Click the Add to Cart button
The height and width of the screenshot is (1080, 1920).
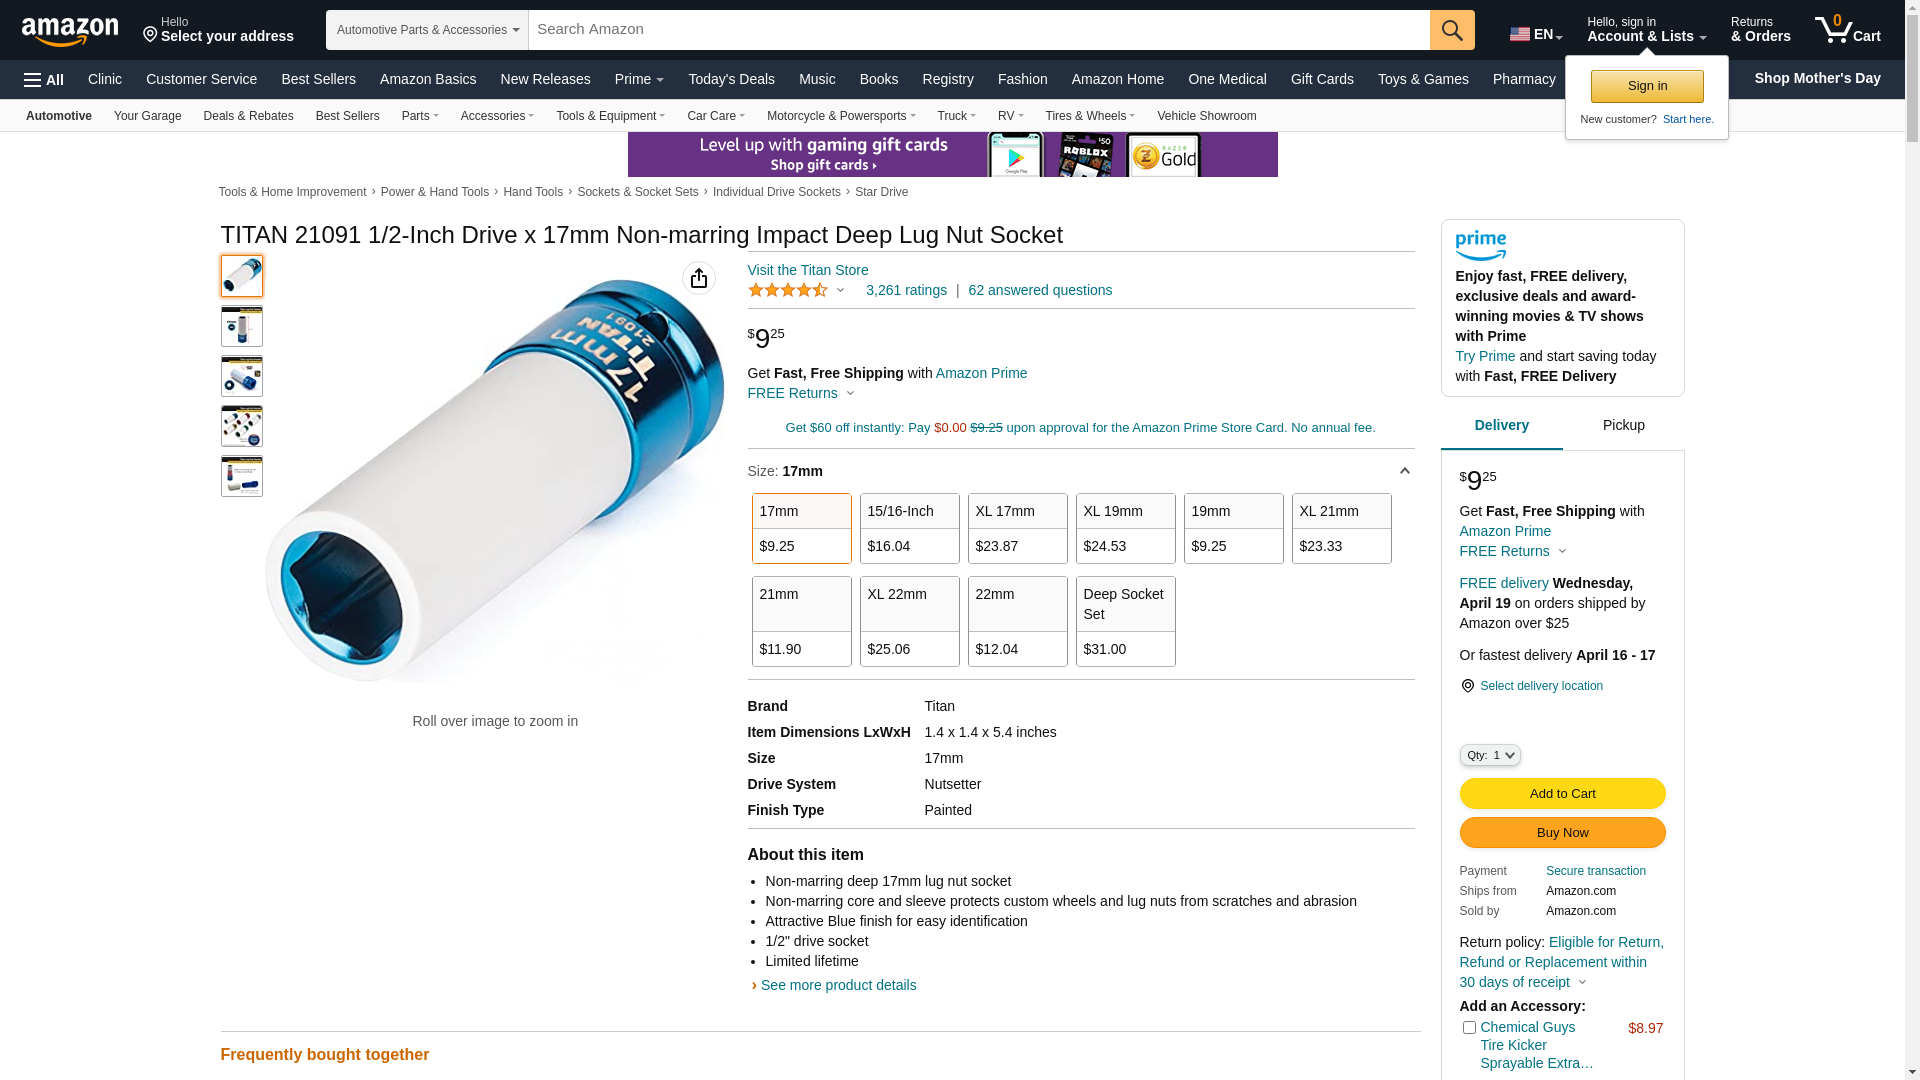coord(1562,794)
